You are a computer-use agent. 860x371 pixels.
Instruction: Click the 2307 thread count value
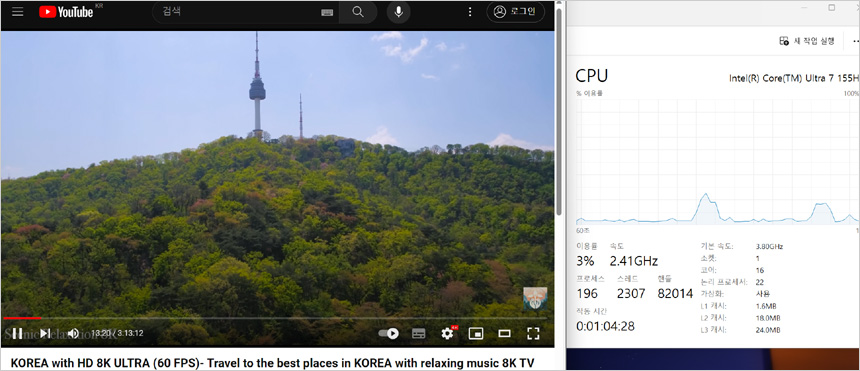[x=631, y=294]
